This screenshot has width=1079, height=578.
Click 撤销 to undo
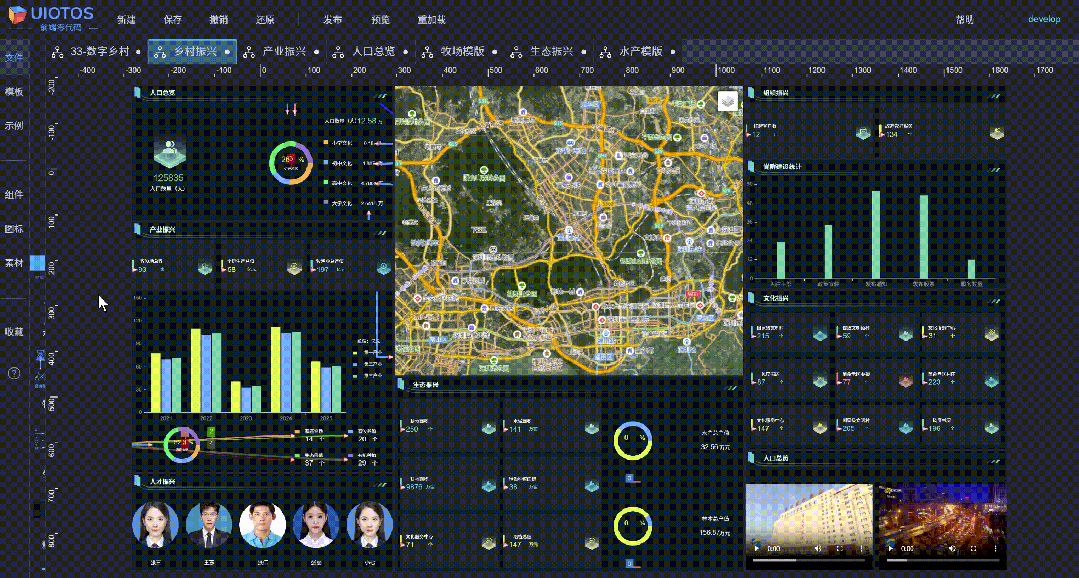coord(220,20)
